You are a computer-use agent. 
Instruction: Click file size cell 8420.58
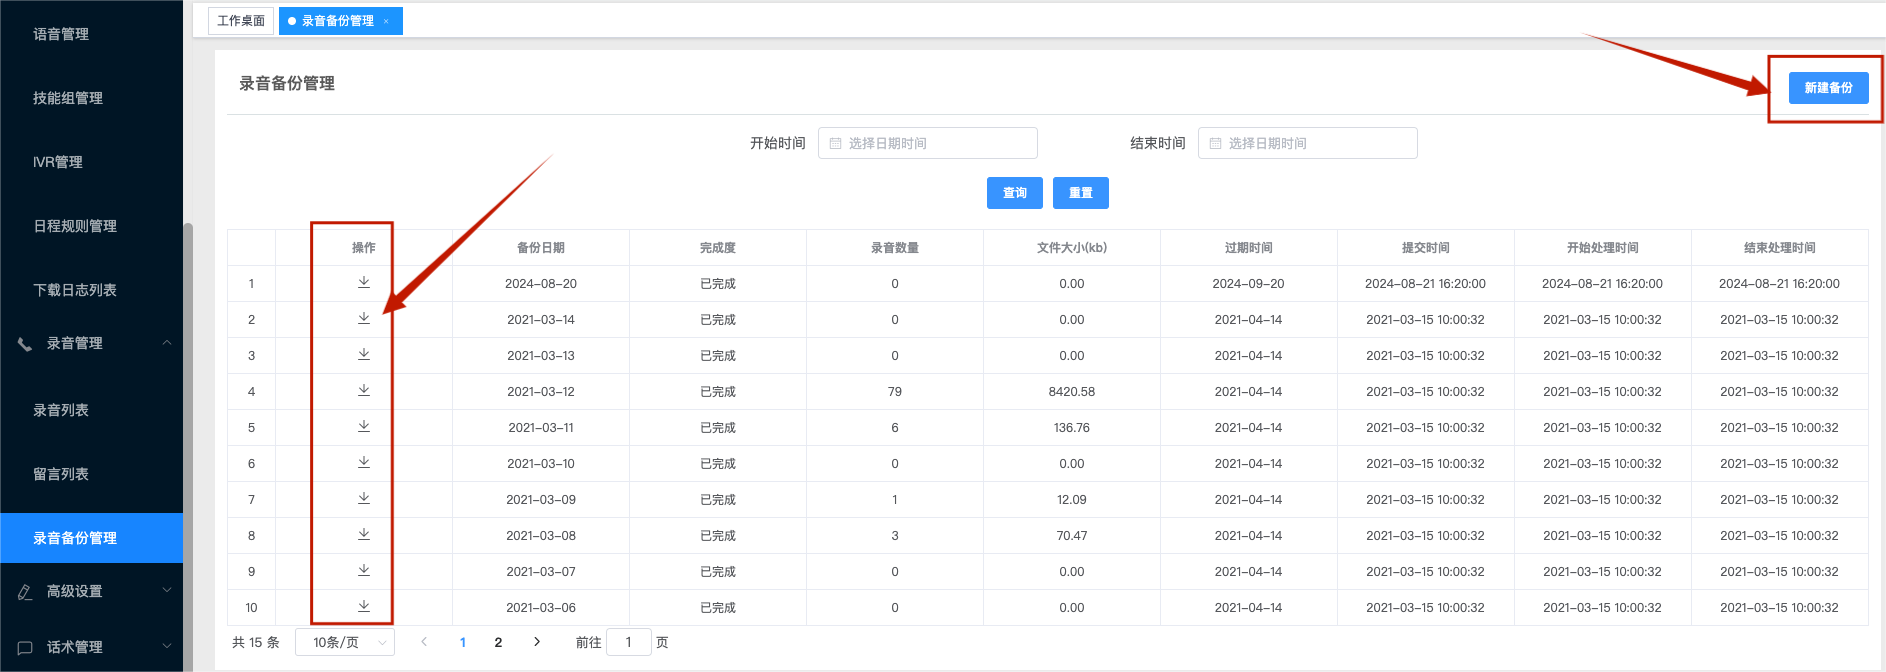[x=1072, y=392]
